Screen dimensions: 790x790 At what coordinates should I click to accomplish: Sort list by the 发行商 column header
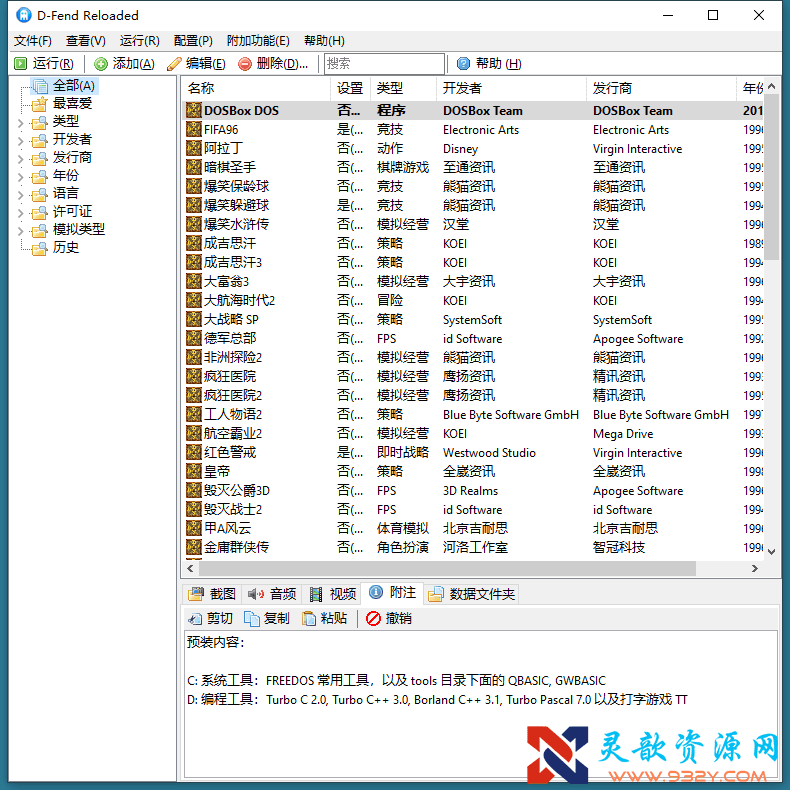(x=661, y=88)
